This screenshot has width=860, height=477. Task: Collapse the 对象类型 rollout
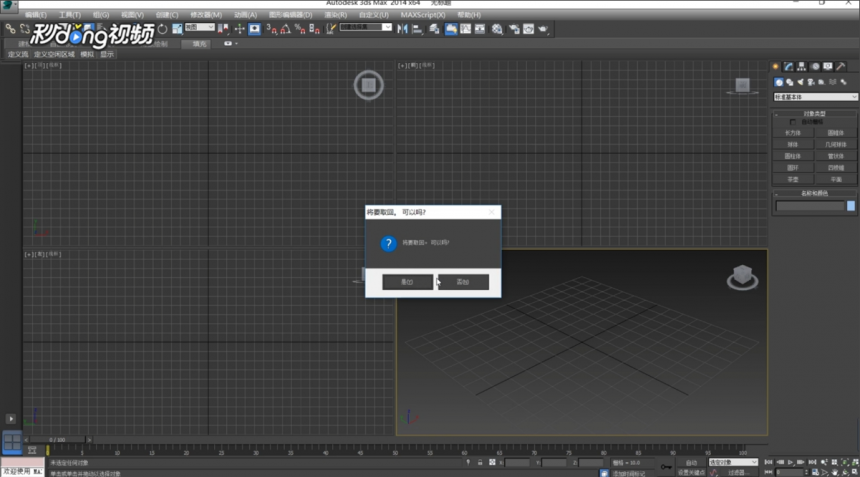click(x=814, y=113)
